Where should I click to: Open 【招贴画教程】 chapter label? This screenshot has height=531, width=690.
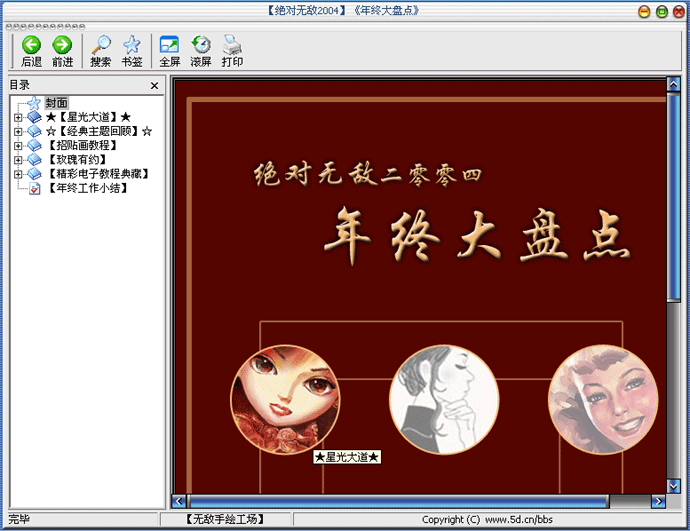[x=82, y=145]
